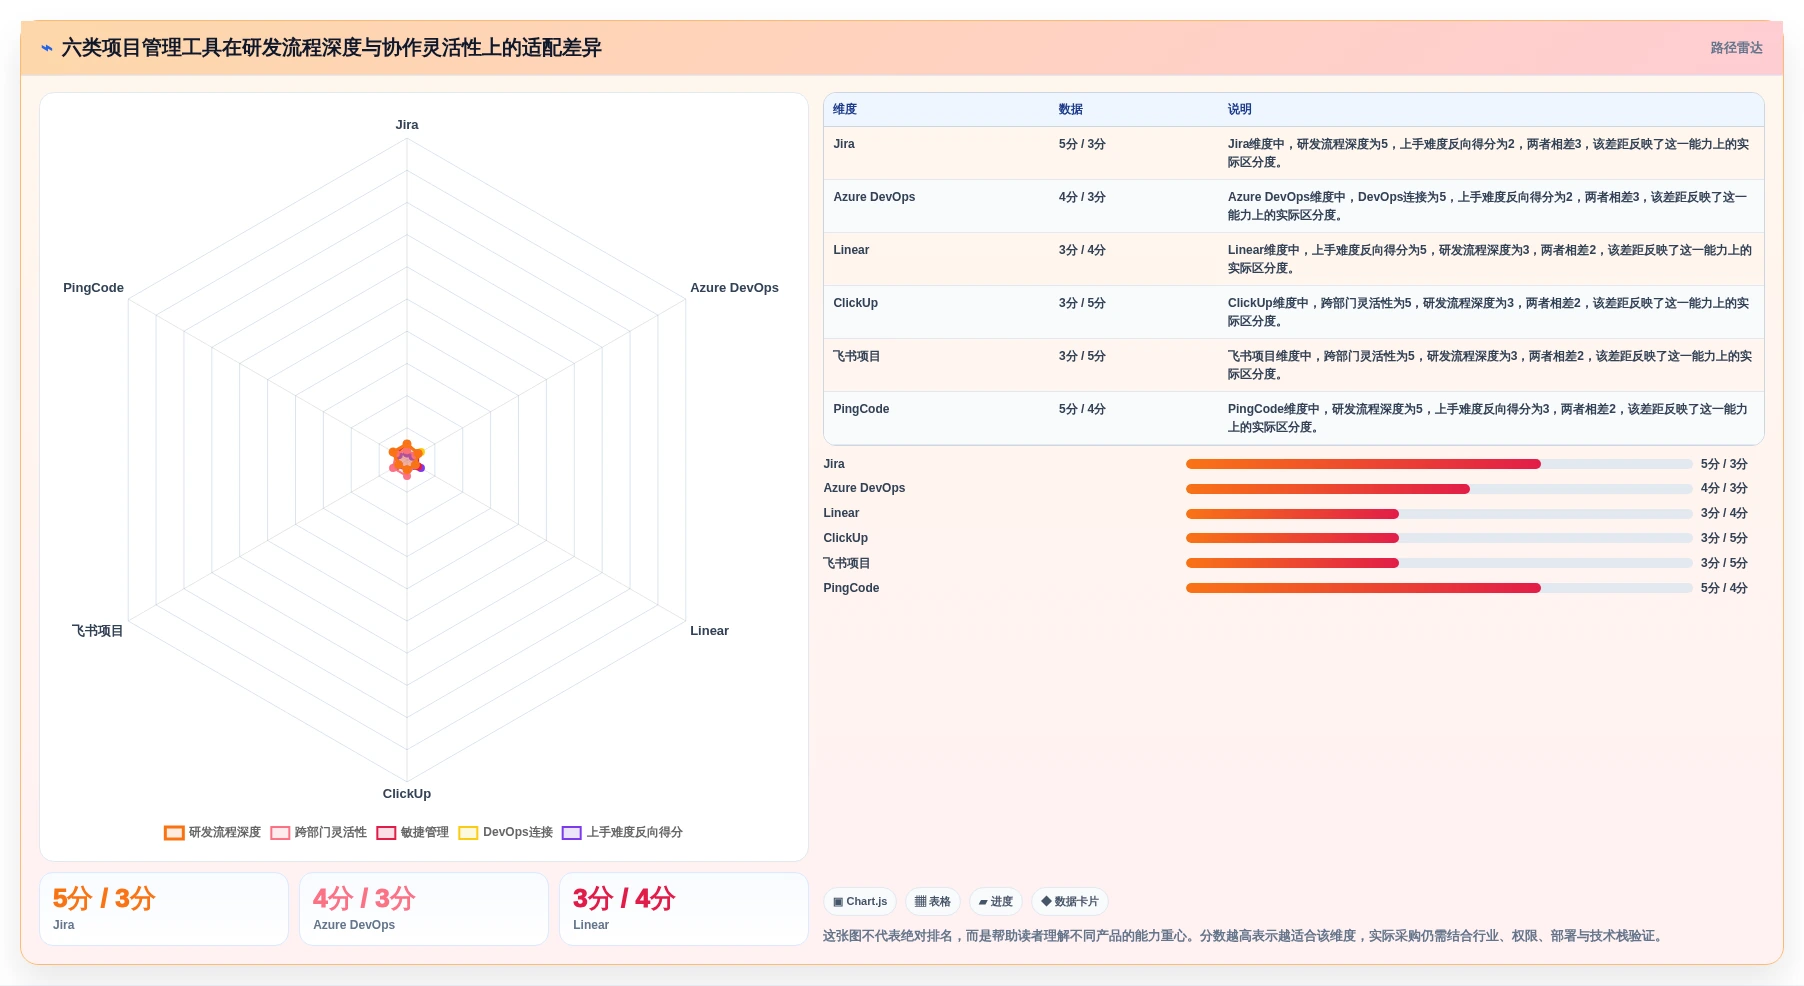Click the Jira description text in table
Image resolution: width=1804 pixels, height=986 pixels.
point(1489,153)
